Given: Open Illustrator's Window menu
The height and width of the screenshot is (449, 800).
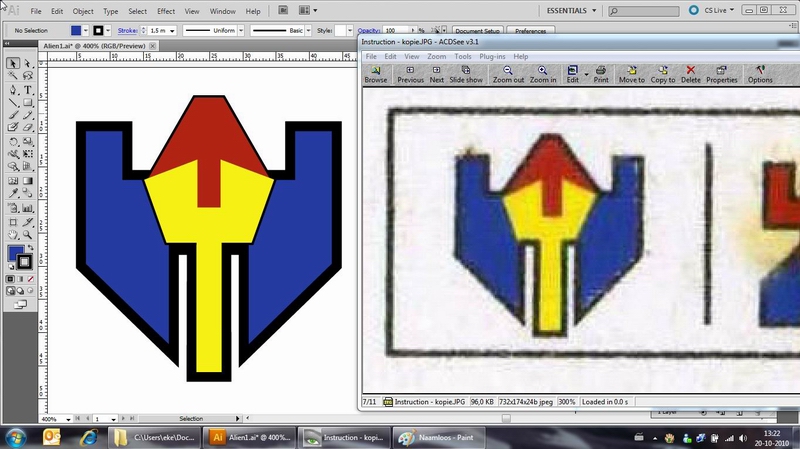Looking at the screenshot, I should tap(222, 11).
